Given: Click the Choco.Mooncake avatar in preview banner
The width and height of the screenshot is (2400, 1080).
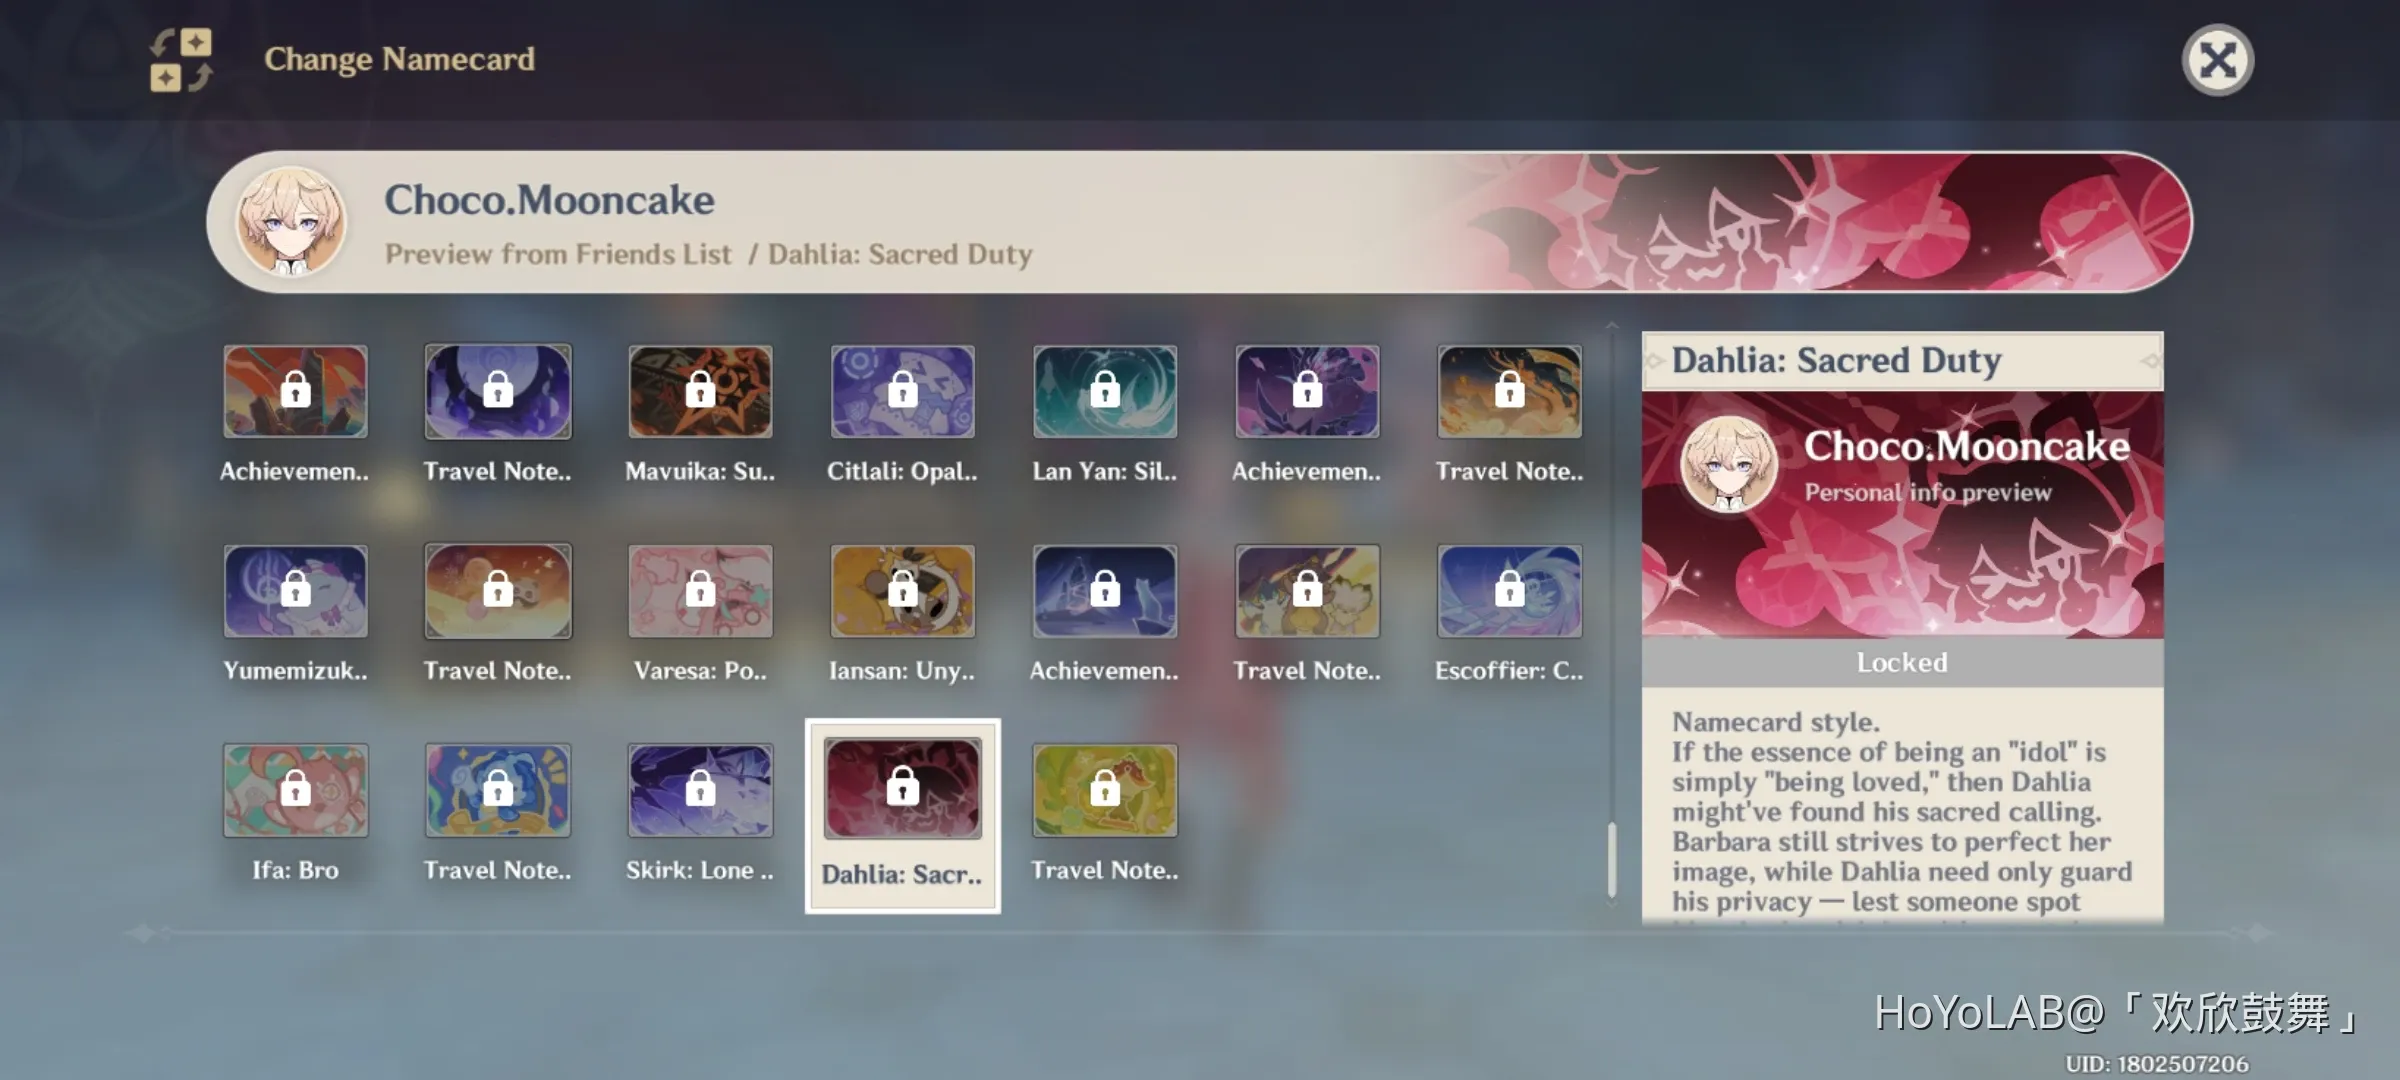Looking at the screenshot, I should click(x=291, y=221).
